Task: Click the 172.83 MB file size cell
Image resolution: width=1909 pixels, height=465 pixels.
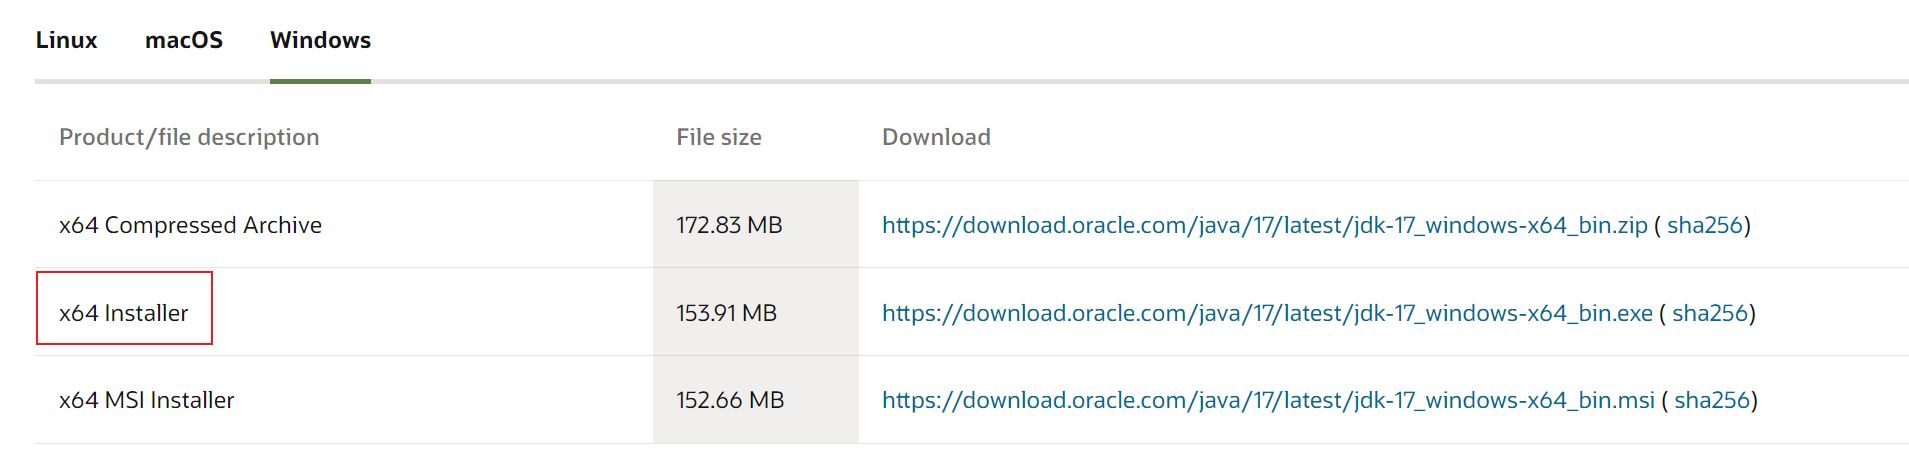Action: (756, 225)
